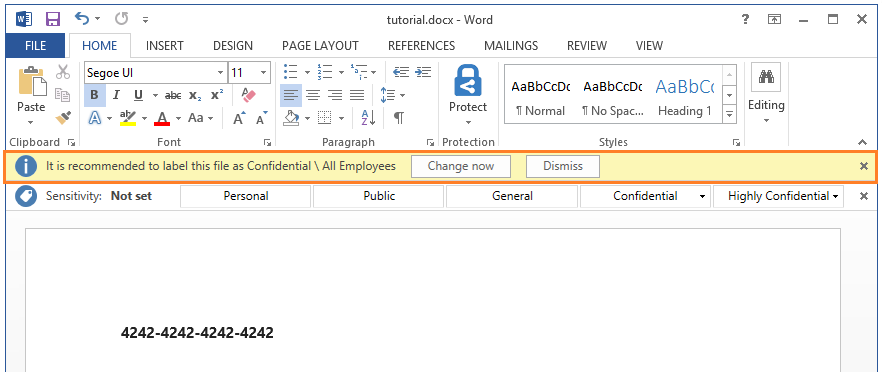Click the Redo arrow icon

click(x=122, y=19)
